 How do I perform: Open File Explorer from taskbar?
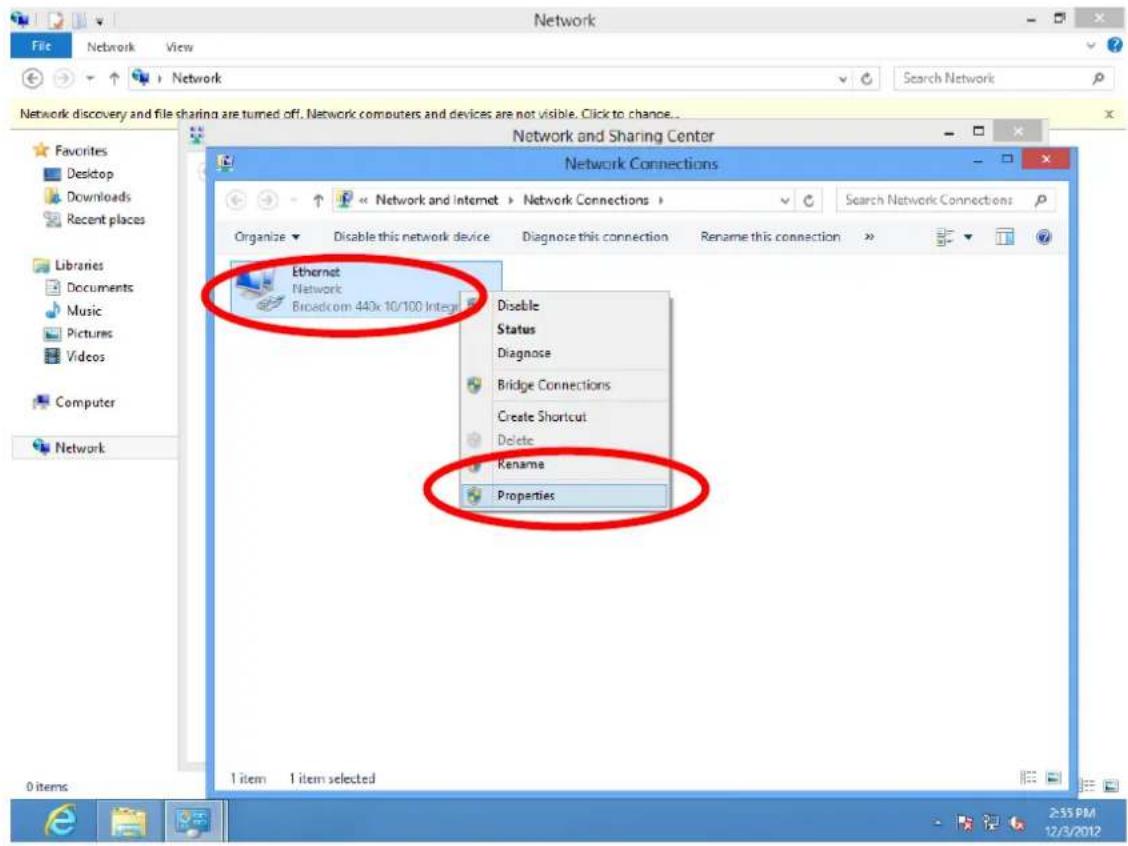(128, 821)
